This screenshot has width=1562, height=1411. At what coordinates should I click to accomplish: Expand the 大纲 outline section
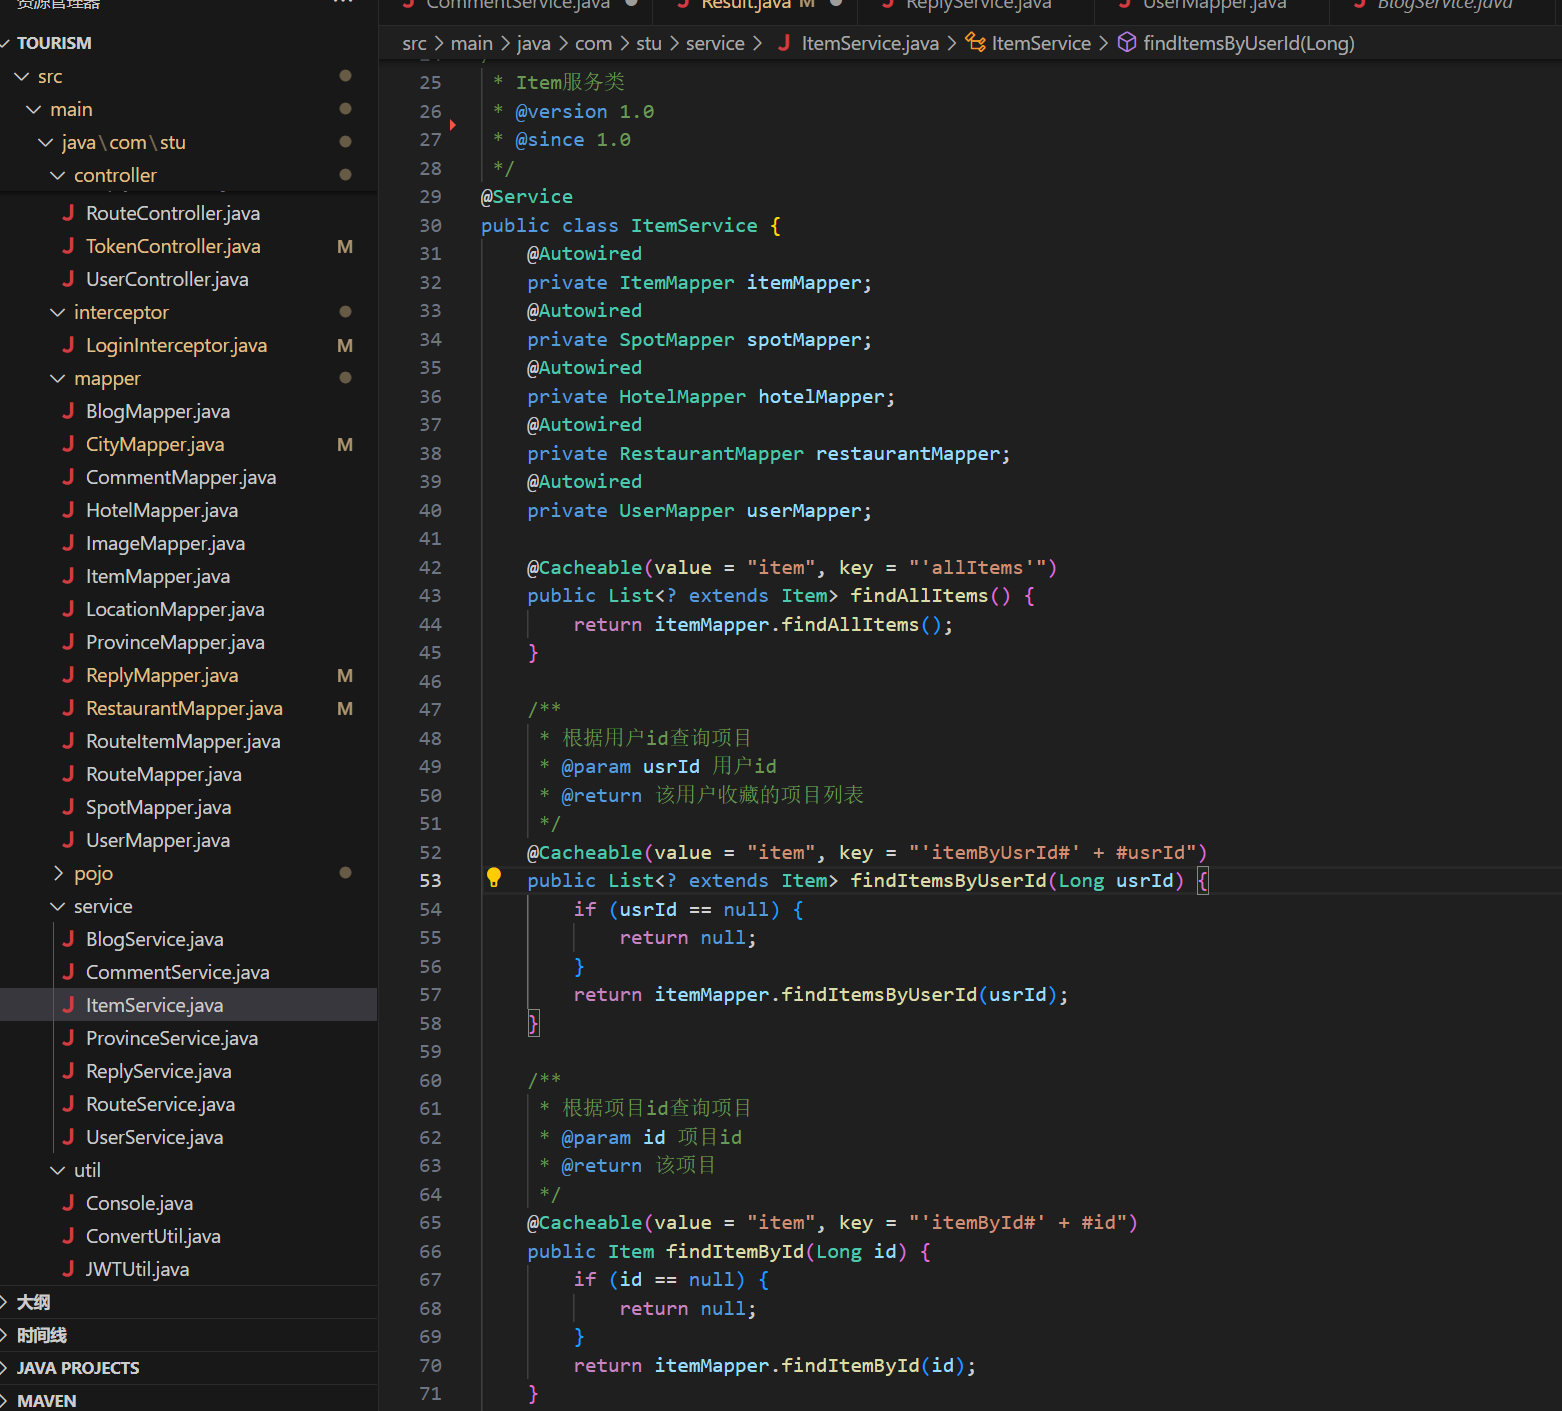[x=33, y=1302]
